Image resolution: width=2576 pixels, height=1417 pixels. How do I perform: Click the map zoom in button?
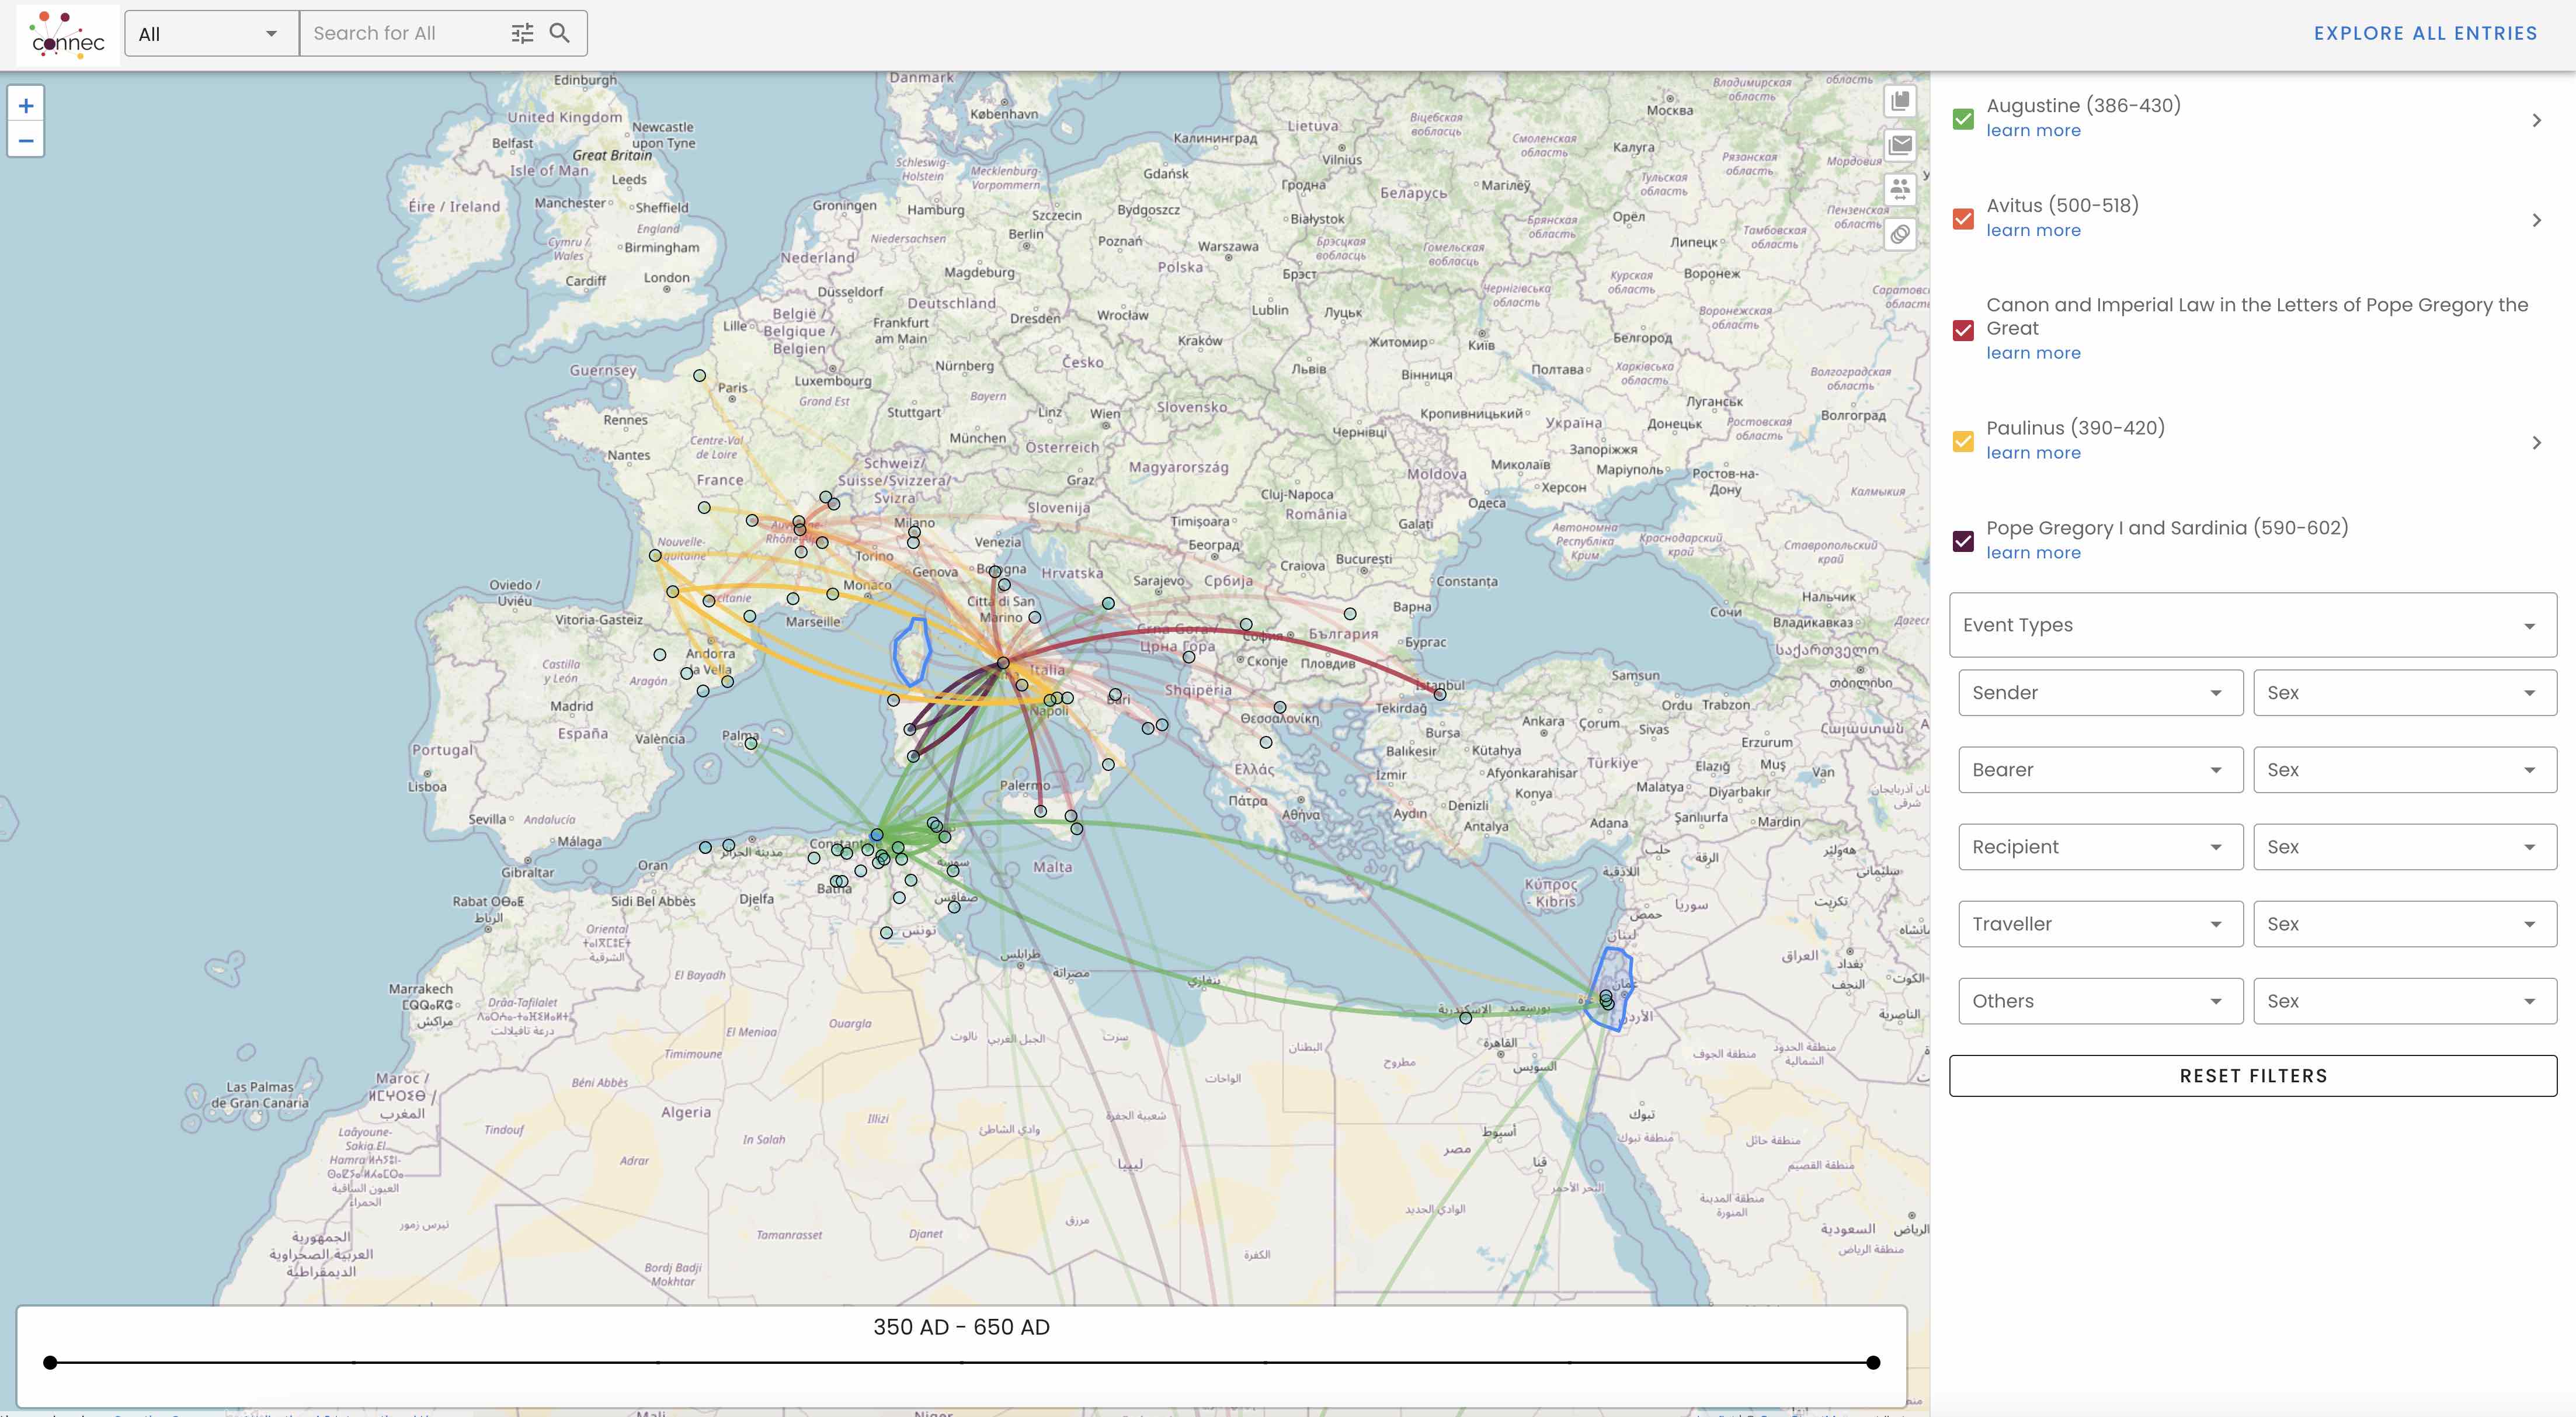pyautogui.click(x=26, y=106)
